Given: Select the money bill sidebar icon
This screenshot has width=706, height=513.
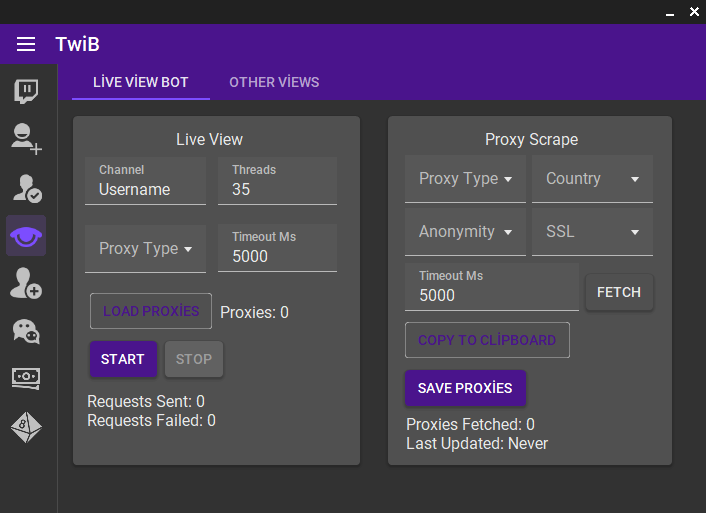Looking at the screenshot, I should [x=26, y=378].
